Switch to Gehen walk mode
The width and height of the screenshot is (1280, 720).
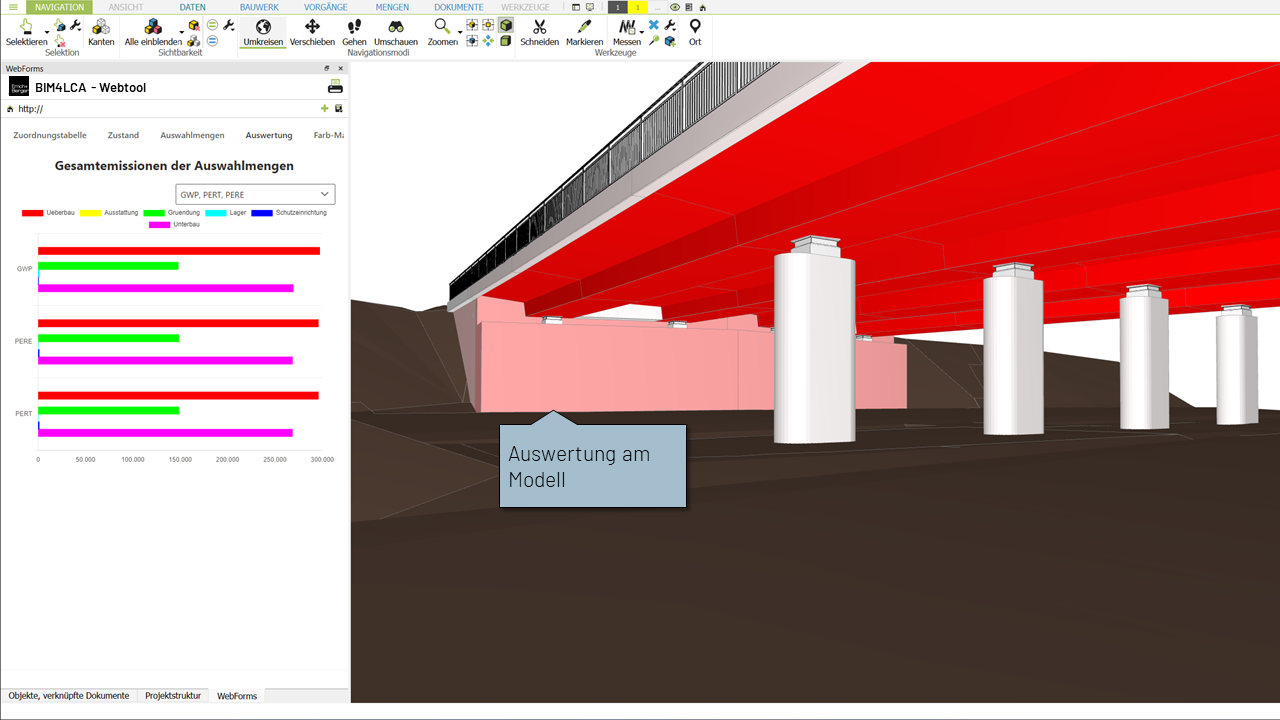pyautogui.click(x=354, y=32)
